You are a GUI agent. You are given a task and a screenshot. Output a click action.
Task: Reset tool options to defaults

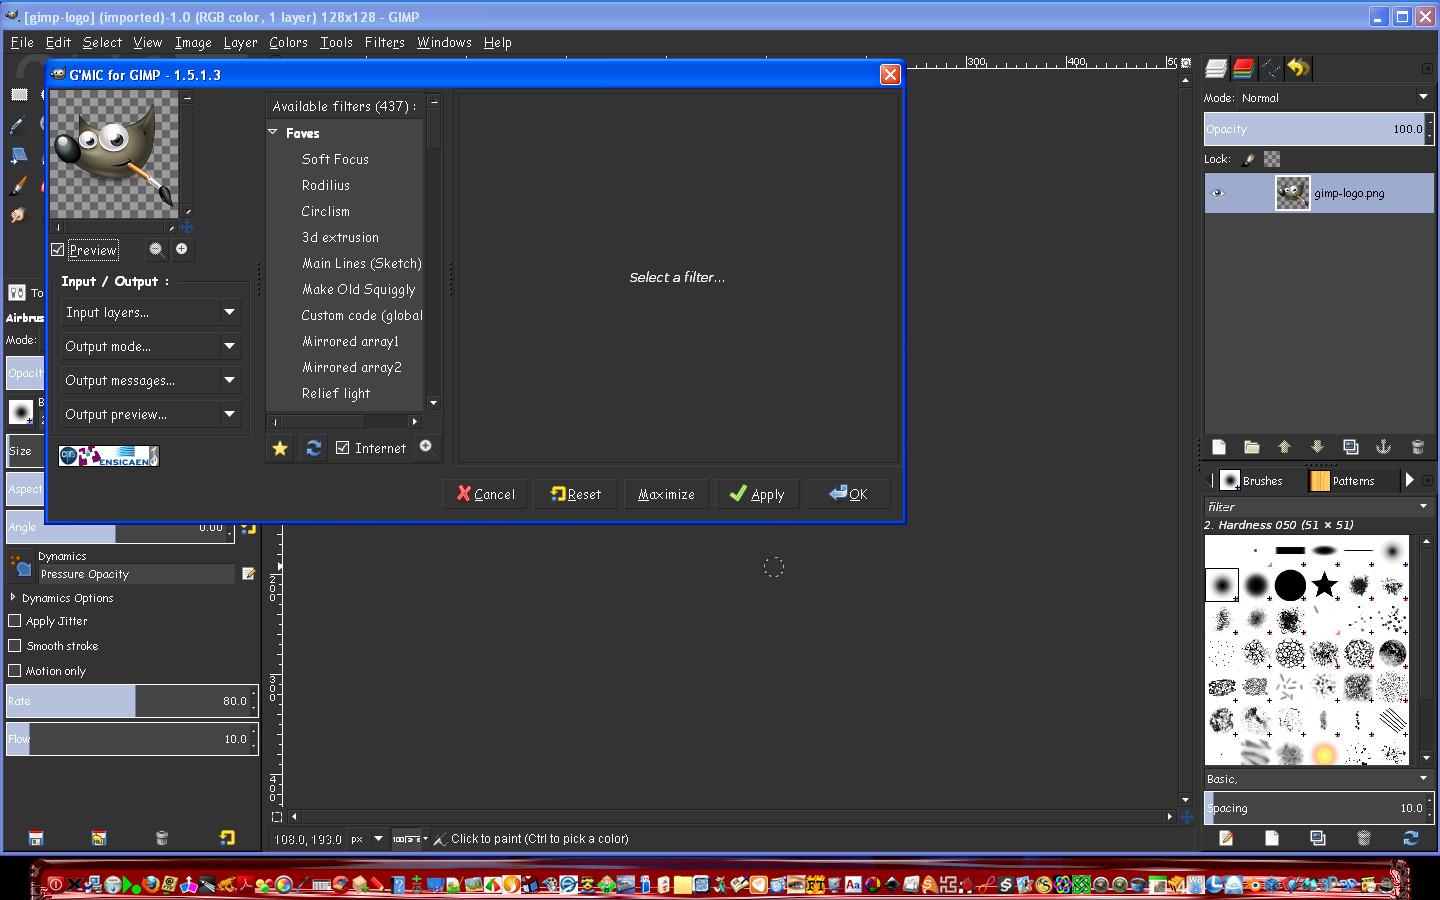pos(227,838)
